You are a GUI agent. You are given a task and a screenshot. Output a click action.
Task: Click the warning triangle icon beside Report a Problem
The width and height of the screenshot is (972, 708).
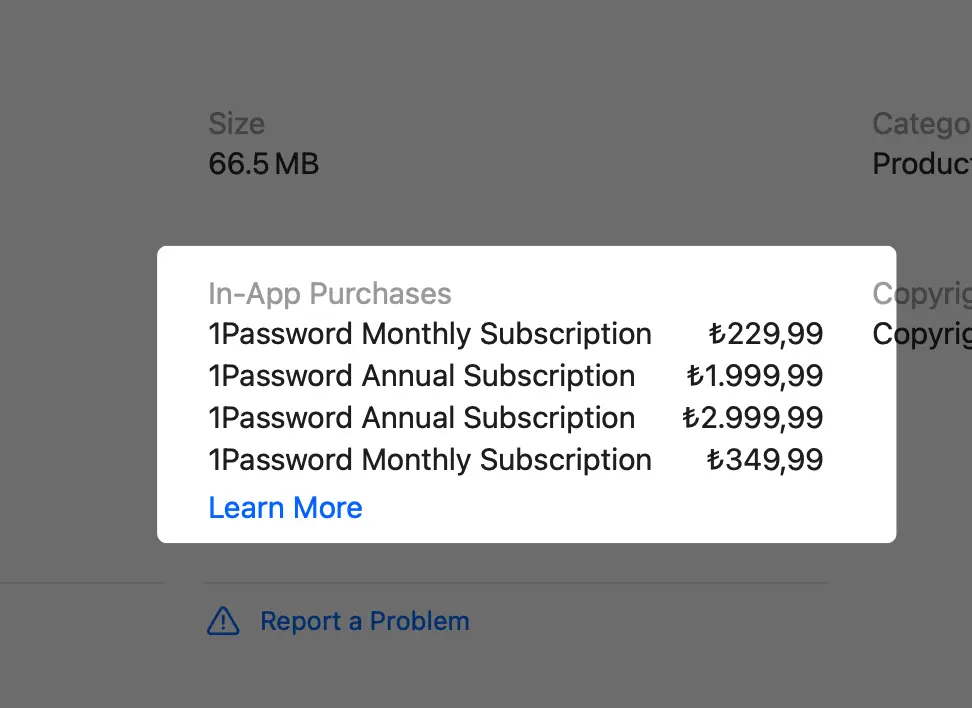point(224,621)
